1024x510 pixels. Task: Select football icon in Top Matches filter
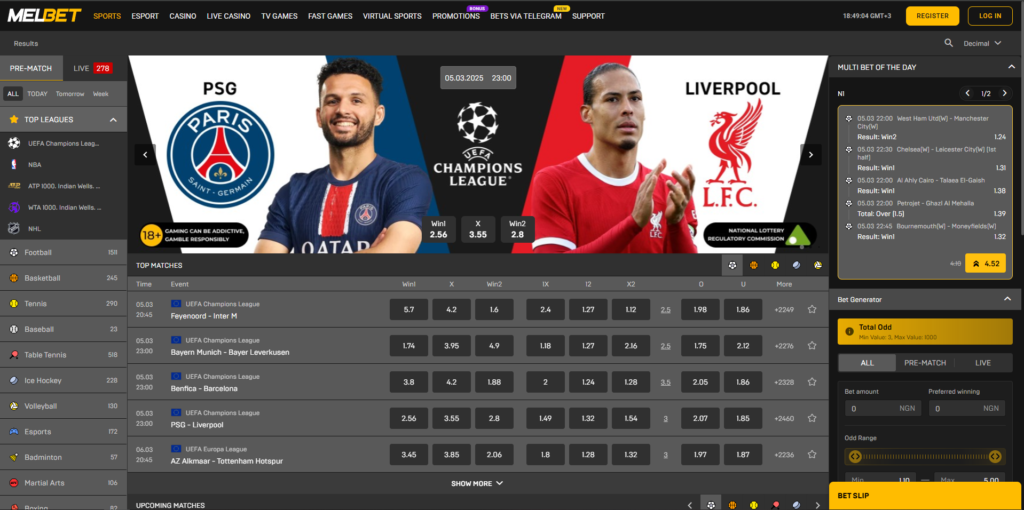coord(732,265)
